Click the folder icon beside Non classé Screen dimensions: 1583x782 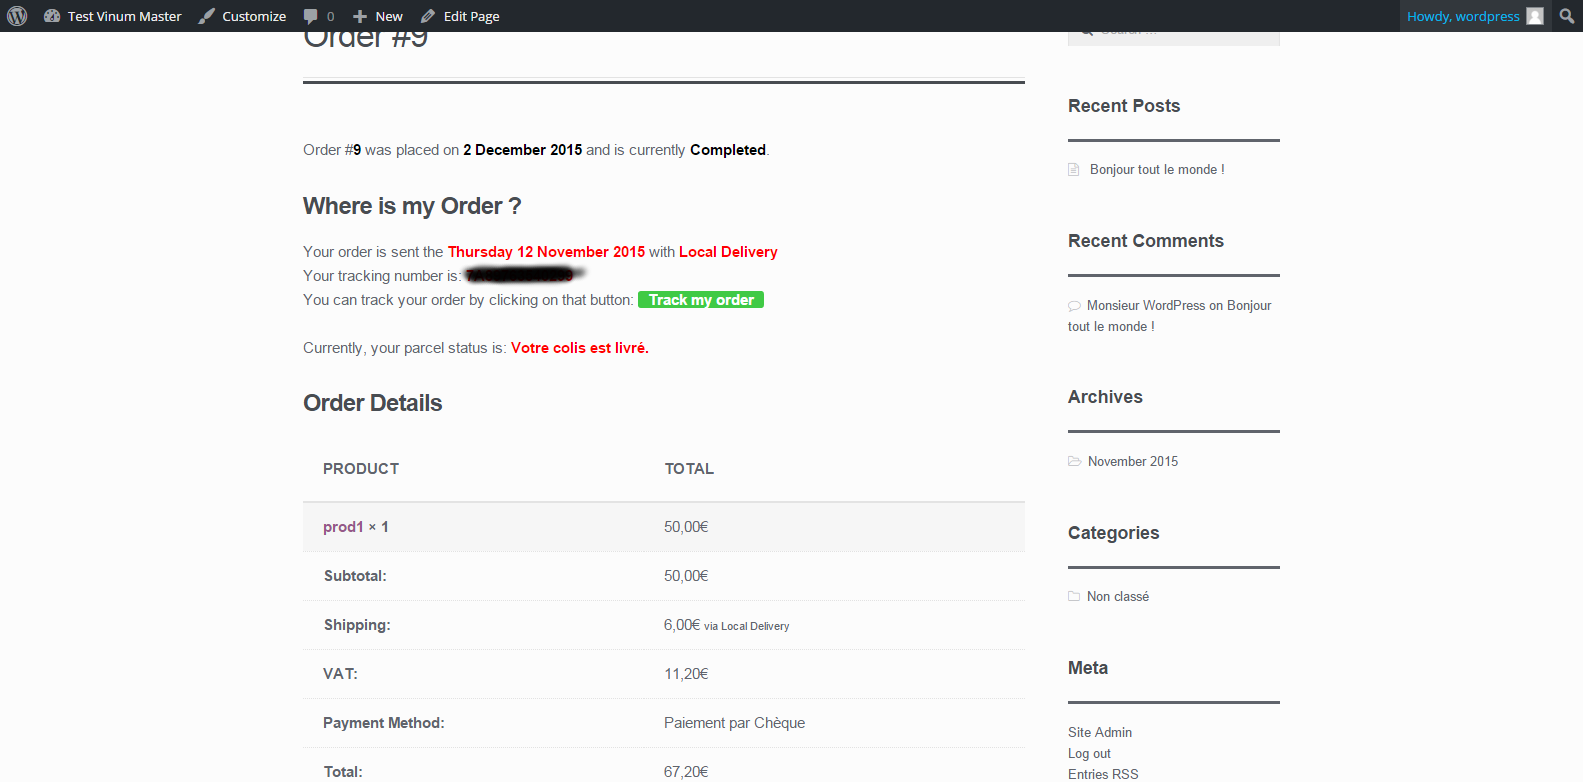1074,596
